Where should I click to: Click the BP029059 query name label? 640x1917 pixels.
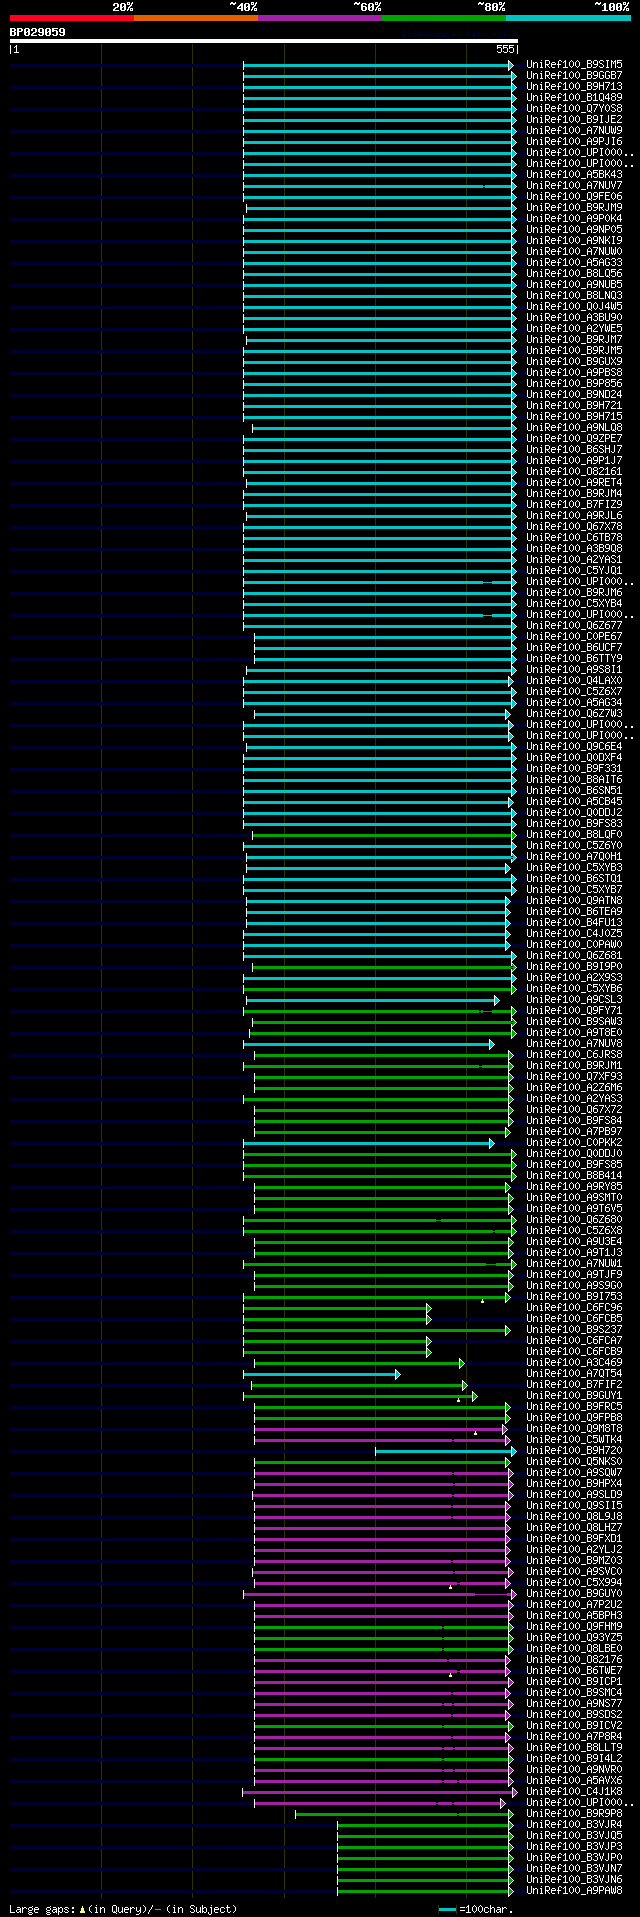(x=38, y=32)
